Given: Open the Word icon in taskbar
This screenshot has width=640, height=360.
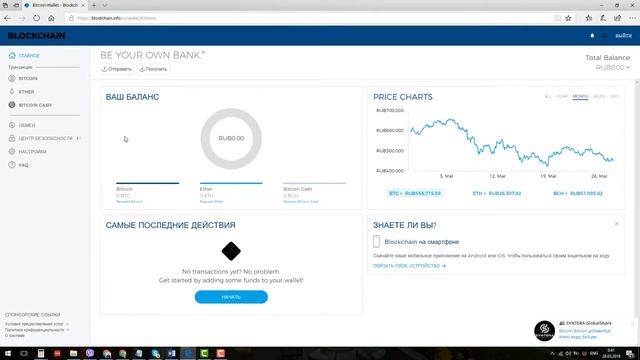Looking at the screenshot, I should [x=171, y=353].
